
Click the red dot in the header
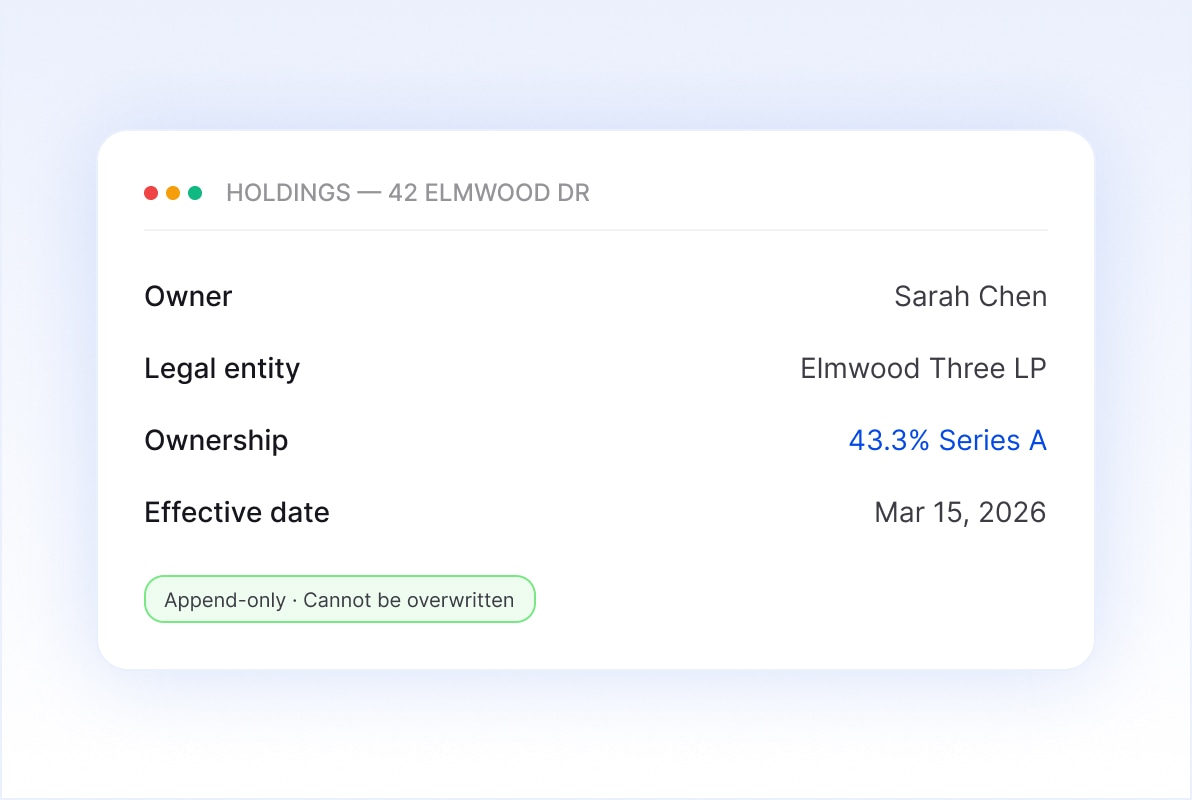tap(151, 193)
